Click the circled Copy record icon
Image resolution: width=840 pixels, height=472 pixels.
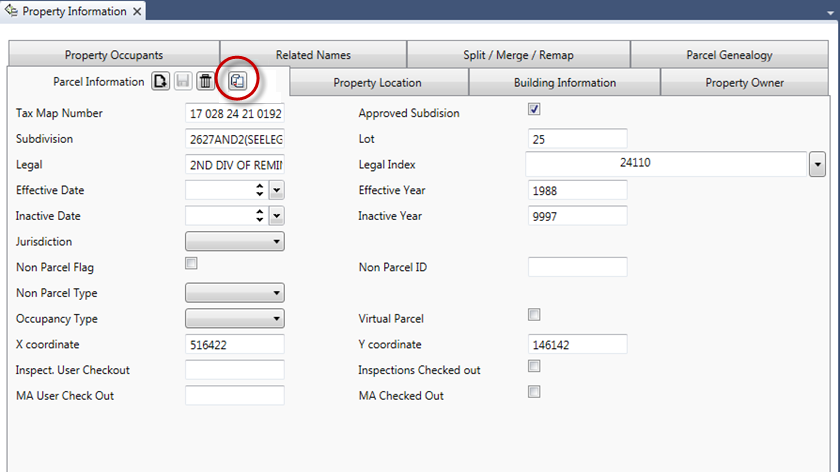pos(237,82)
